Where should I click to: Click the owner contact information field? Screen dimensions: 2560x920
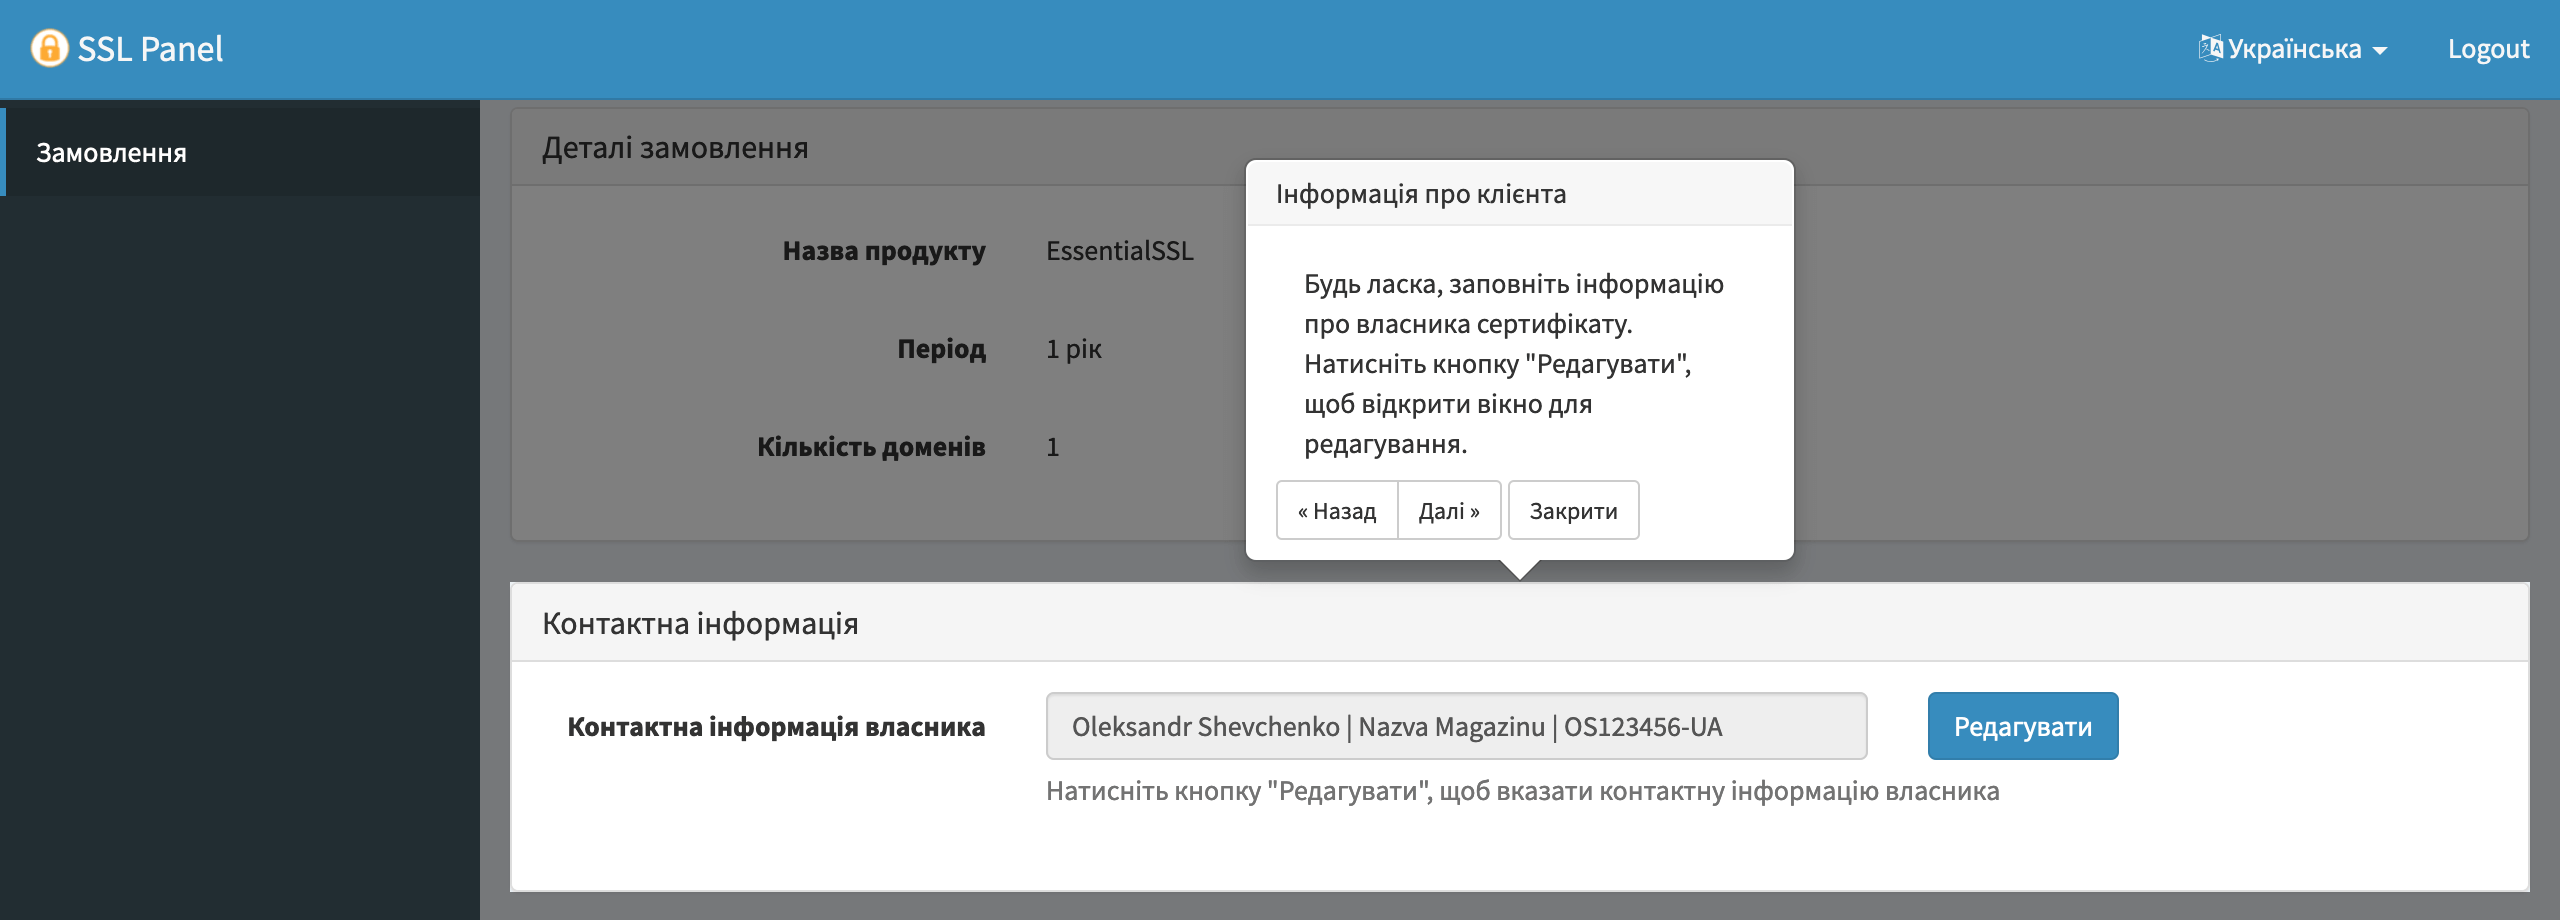(x=1456, y=726)
